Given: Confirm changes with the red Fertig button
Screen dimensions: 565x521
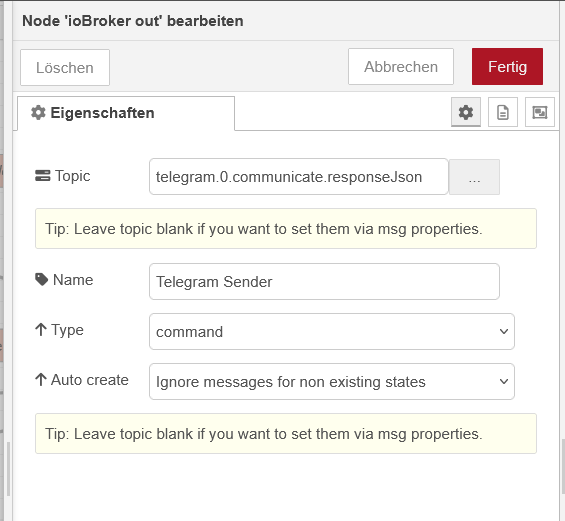Looking at the screenshot, I should point(507,67).
